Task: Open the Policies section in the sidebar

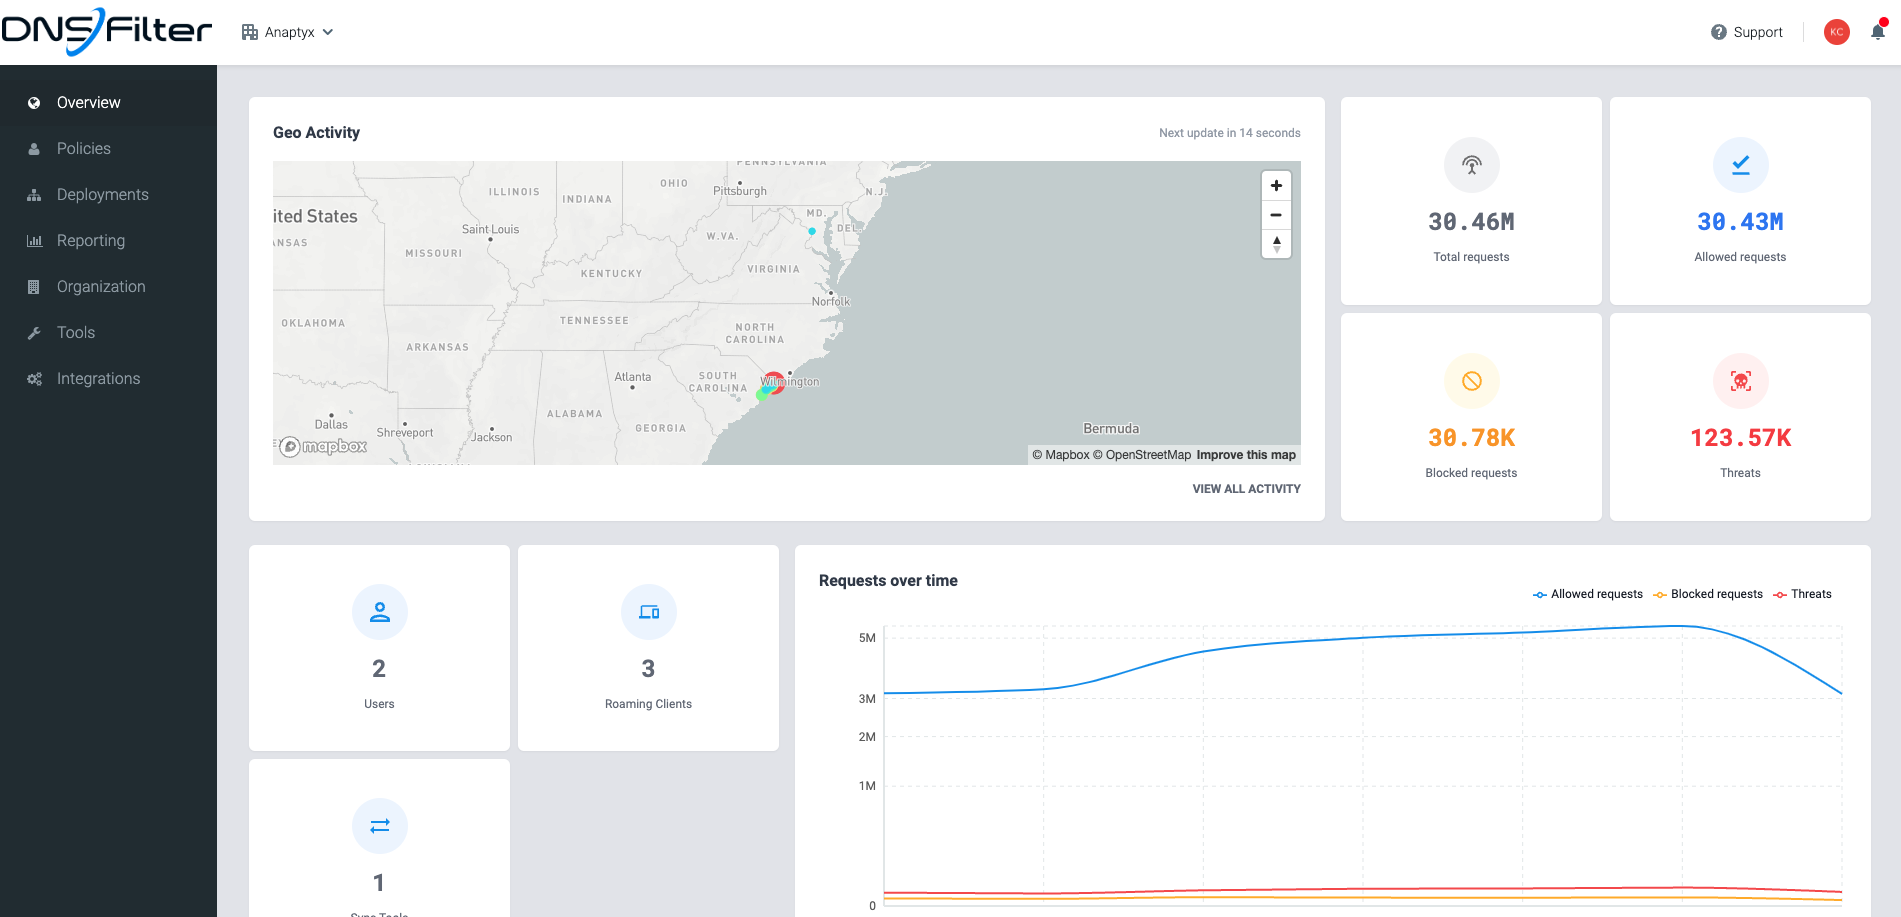Action: pos(83,148)
